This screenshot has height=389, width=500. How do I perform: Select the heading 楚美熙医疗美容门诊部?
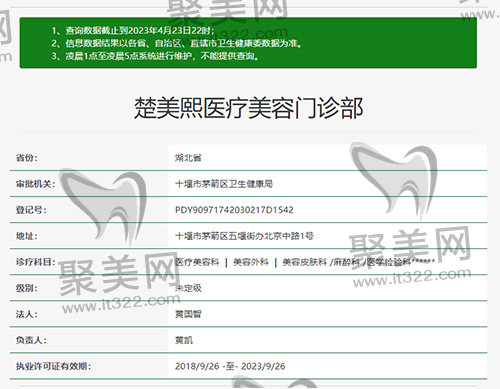tap(248, 108)
